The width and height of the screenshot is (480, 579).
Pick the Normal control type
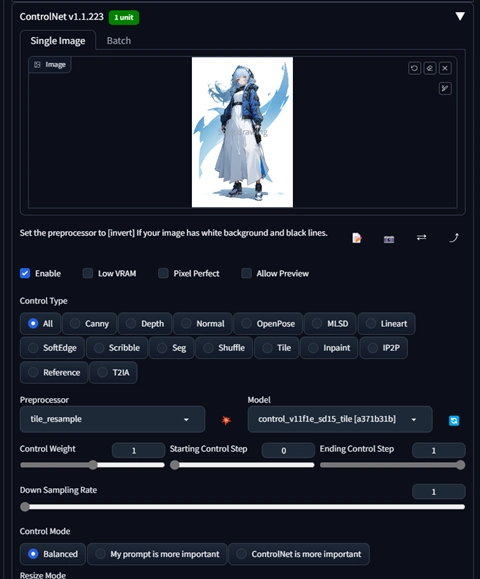pos(203,323)
